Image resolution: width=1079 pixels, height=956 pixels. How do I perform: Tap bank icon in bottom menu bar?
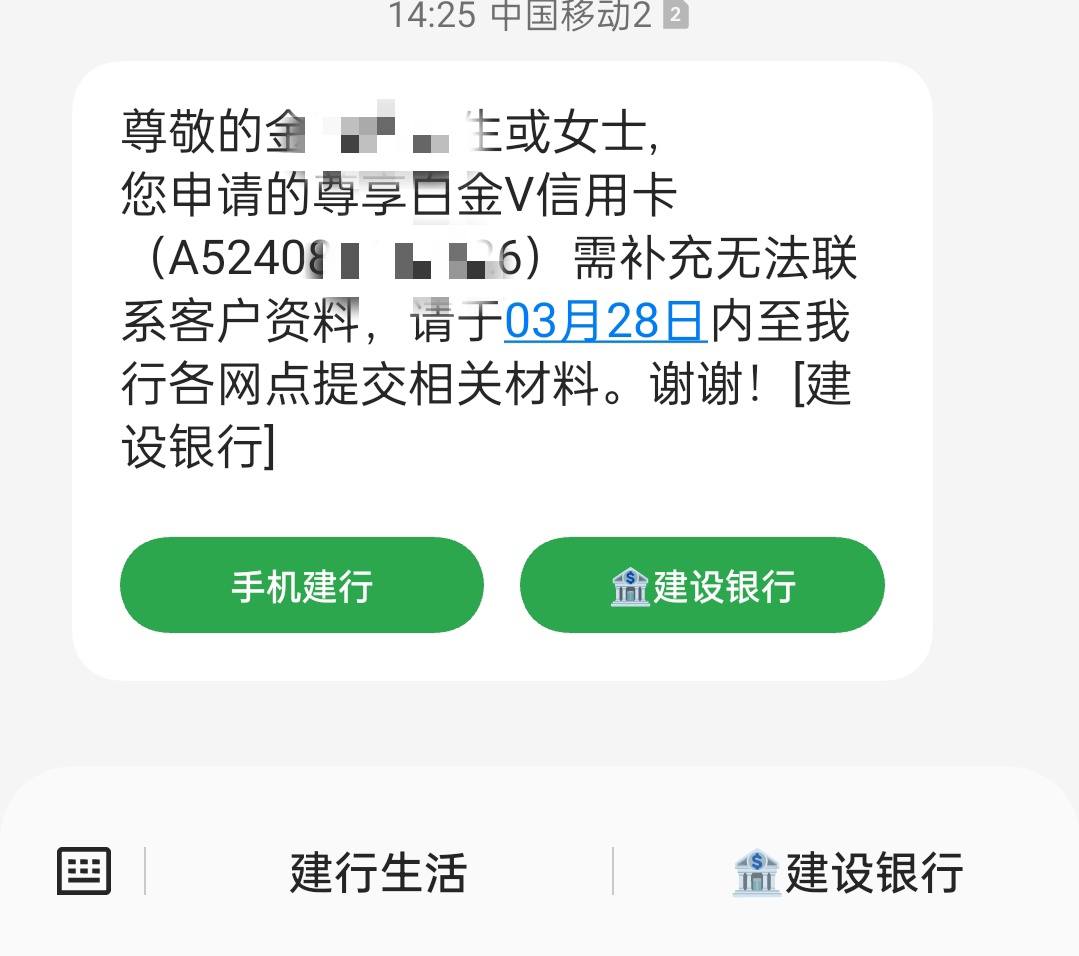(x=756, y=872)
